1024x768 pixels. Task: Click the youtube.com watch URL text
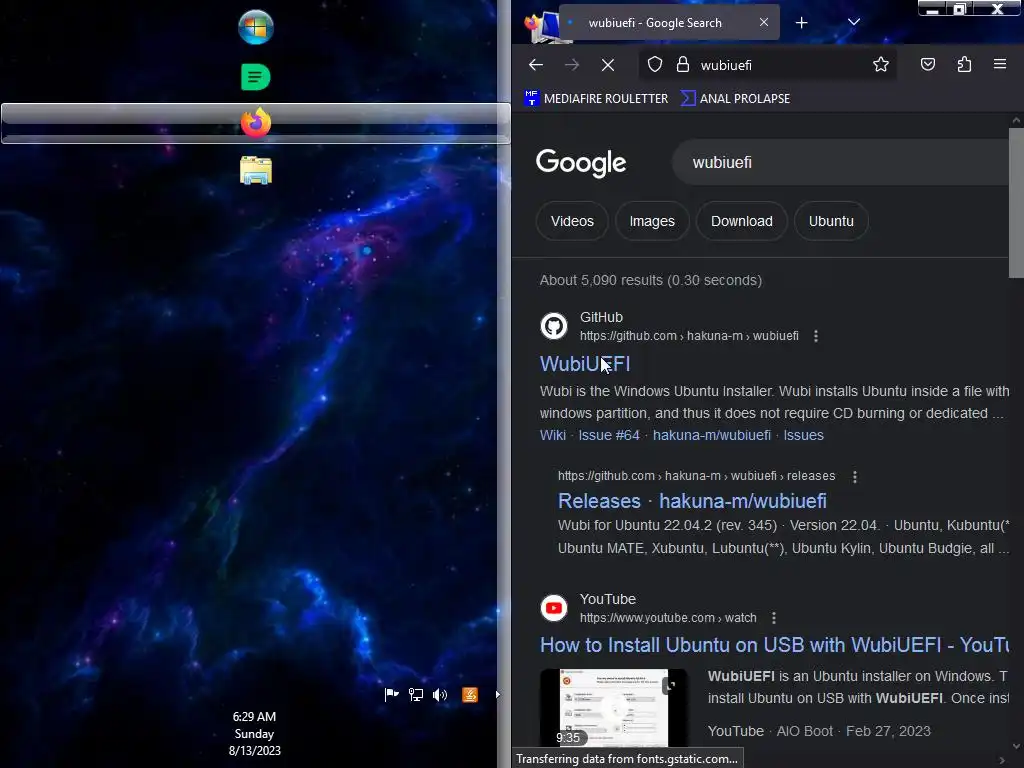[668, 618]
